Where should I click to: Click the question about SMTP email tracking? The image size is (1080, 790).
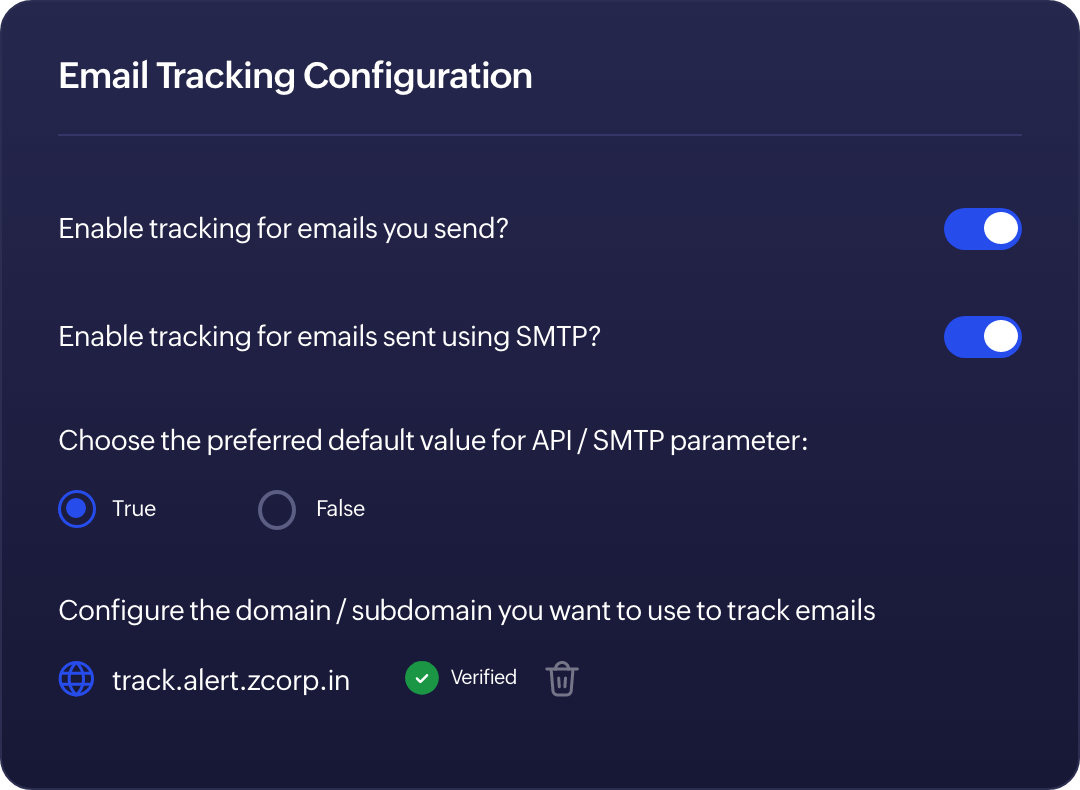[x=329, y=337]
